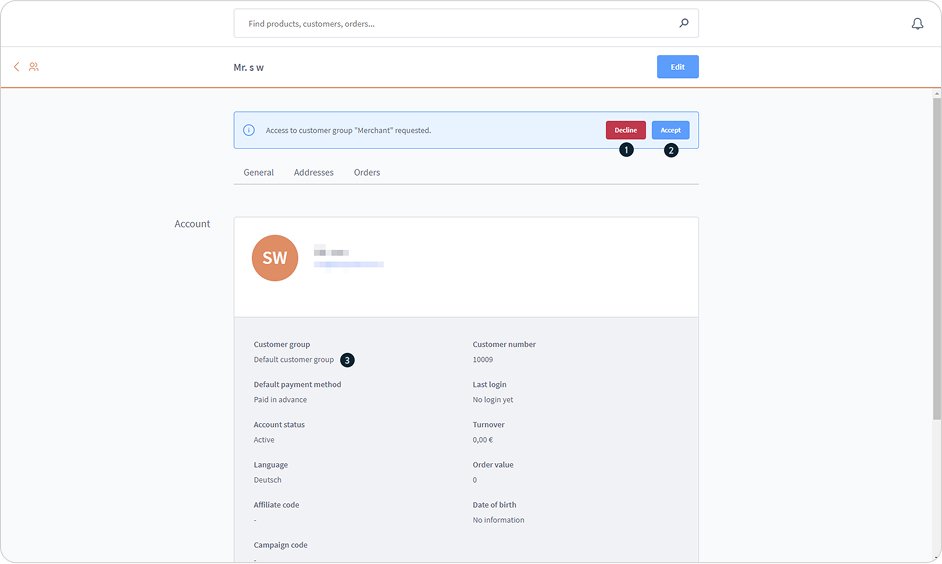
Task: Open the Addresses tab
Action: pyautogui.click(x=314, y=173)
